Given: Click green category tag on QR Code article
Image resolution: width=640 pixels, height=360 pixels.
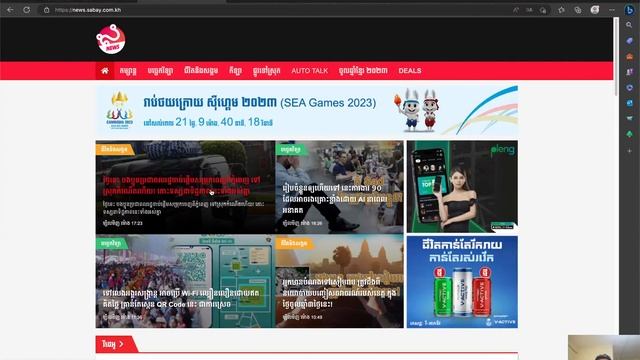Looking at the screenshot, I should pyautogui.click(x=111, y=243).
